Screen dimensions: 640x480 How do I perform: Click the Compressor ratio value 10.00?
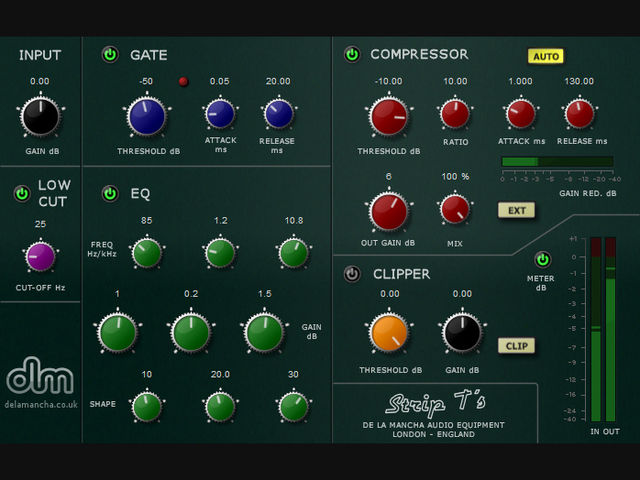click(x=455, y=81)
